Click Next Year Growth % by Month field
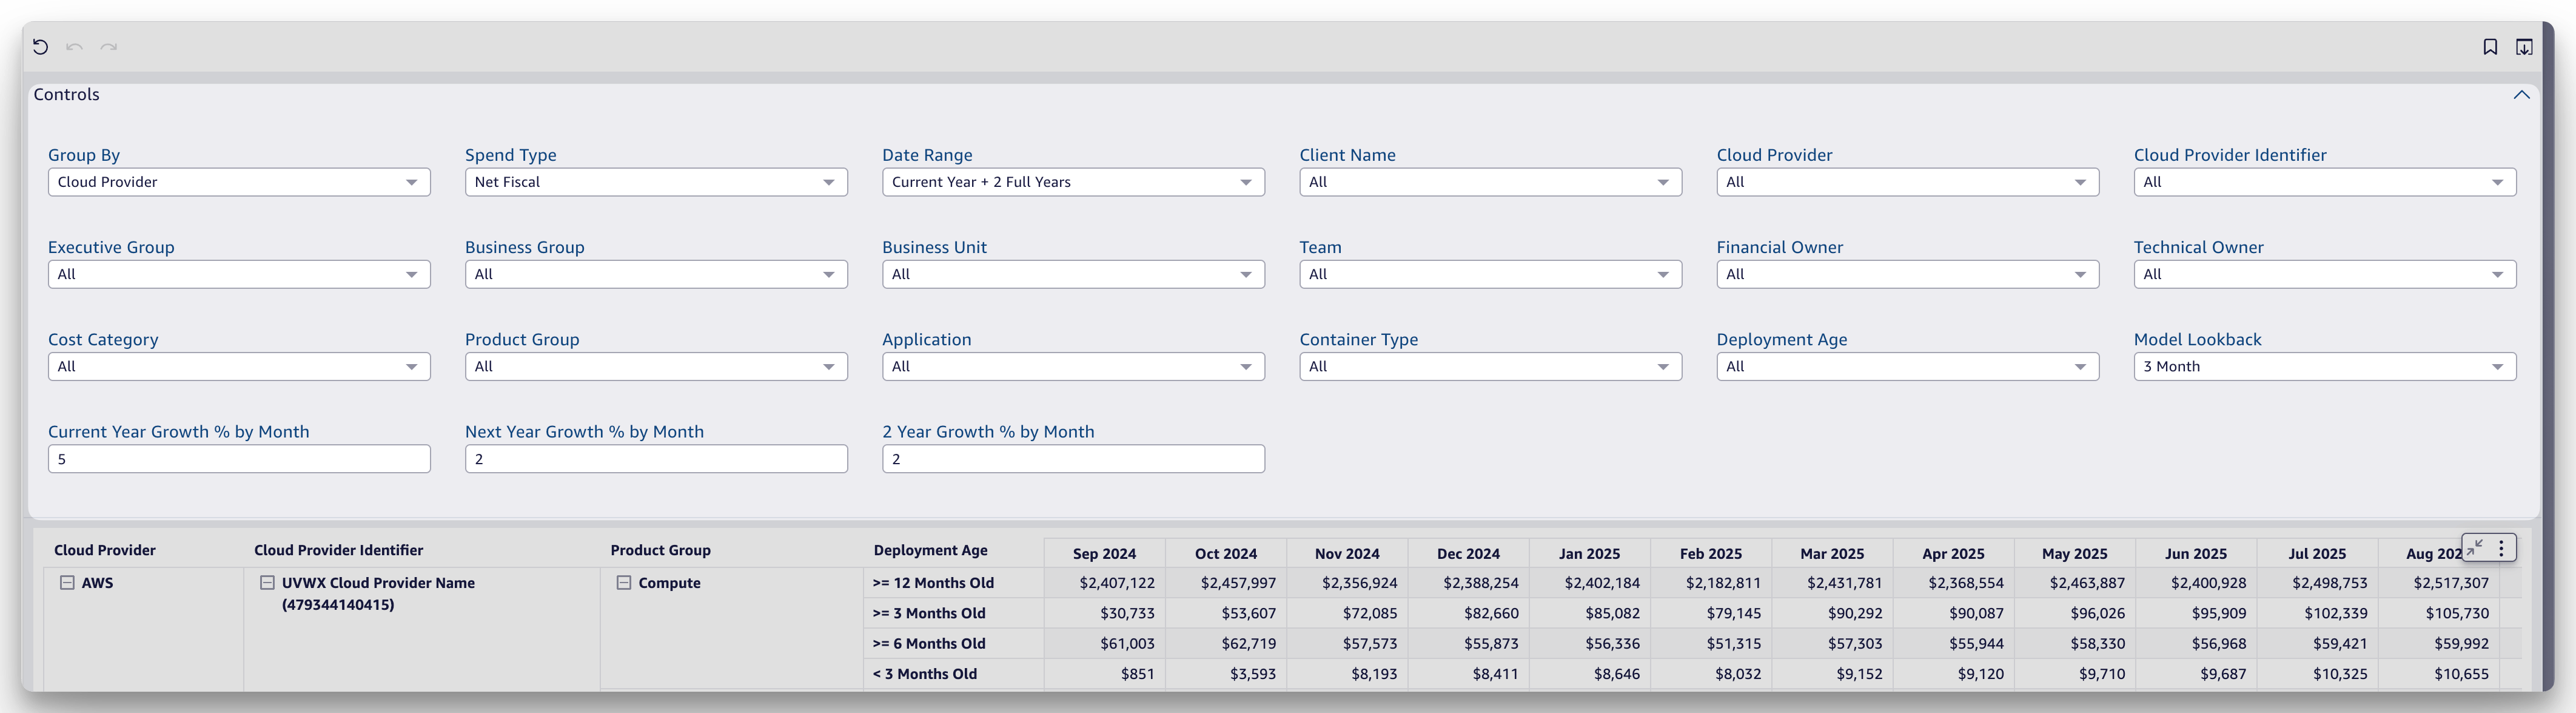The width and height of the screenshot is (2576, 713). point(656,458)
